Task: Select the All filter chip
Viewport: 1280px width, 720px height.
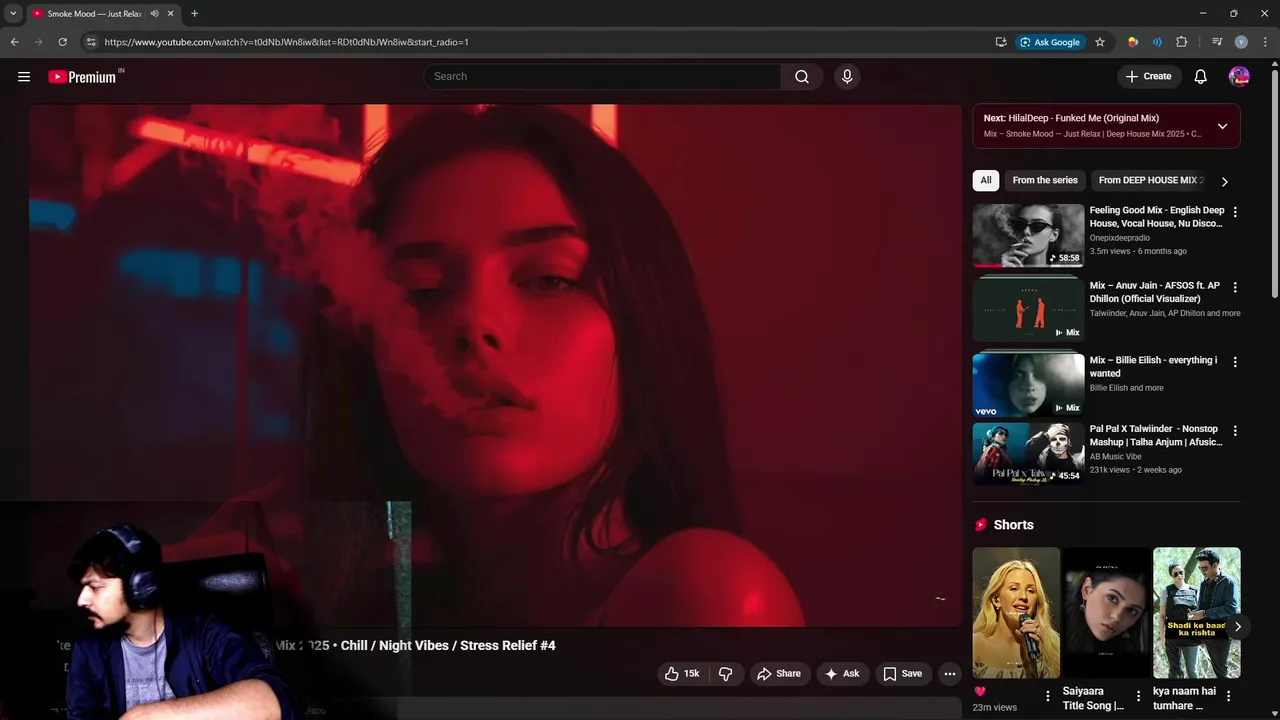Action: click(x=986, y=180)
